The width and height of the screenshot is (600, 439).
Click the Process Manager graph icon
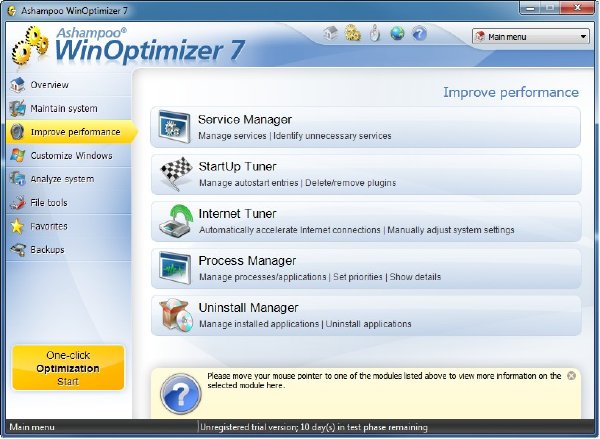(175, 268)
